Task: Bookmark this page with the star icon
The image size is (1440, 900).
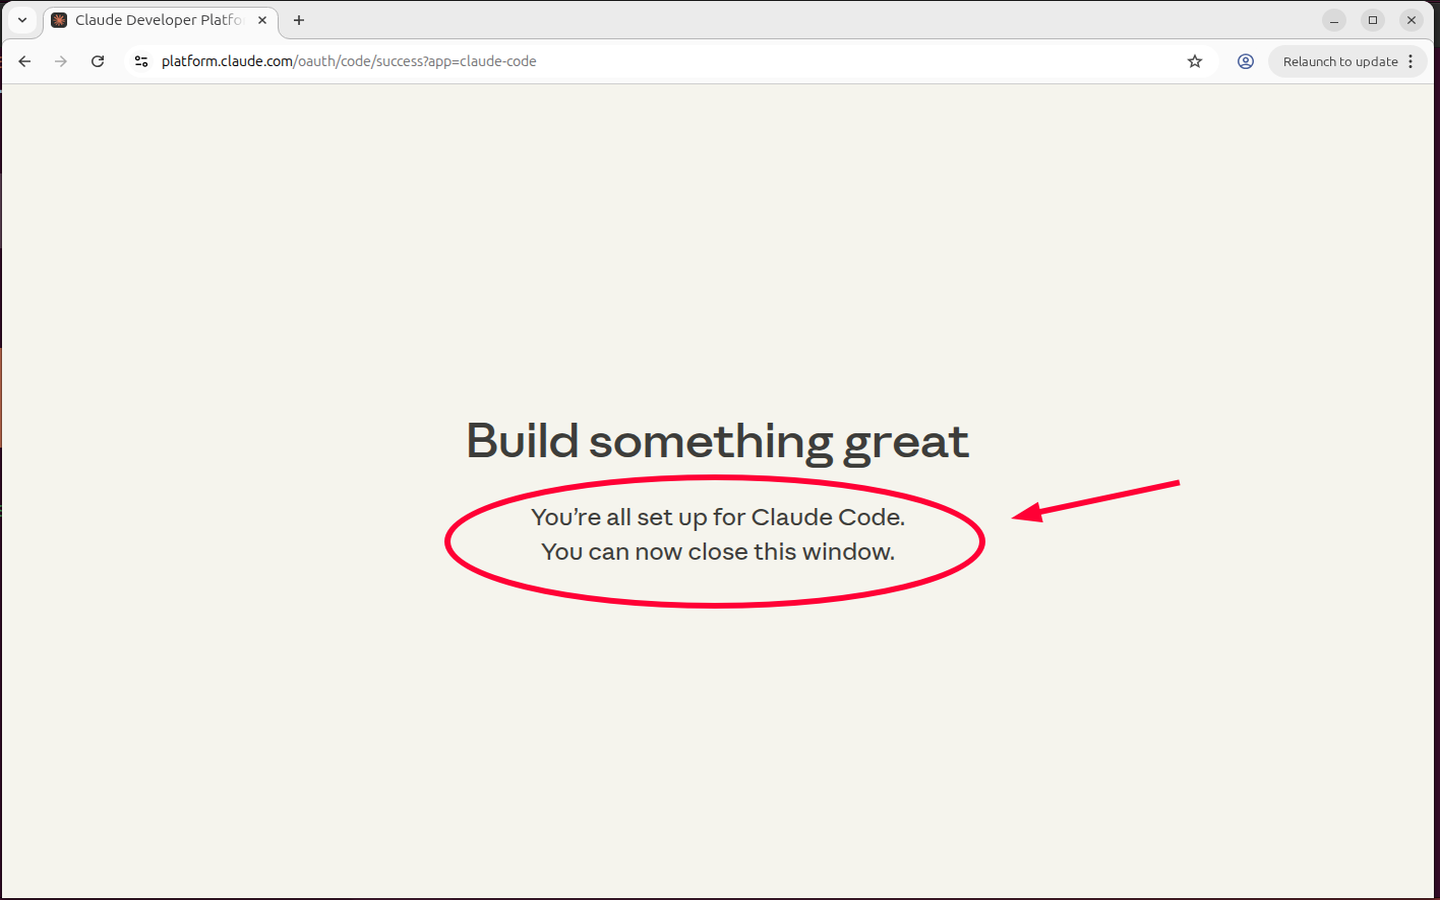Action: tap(1194, 61)
